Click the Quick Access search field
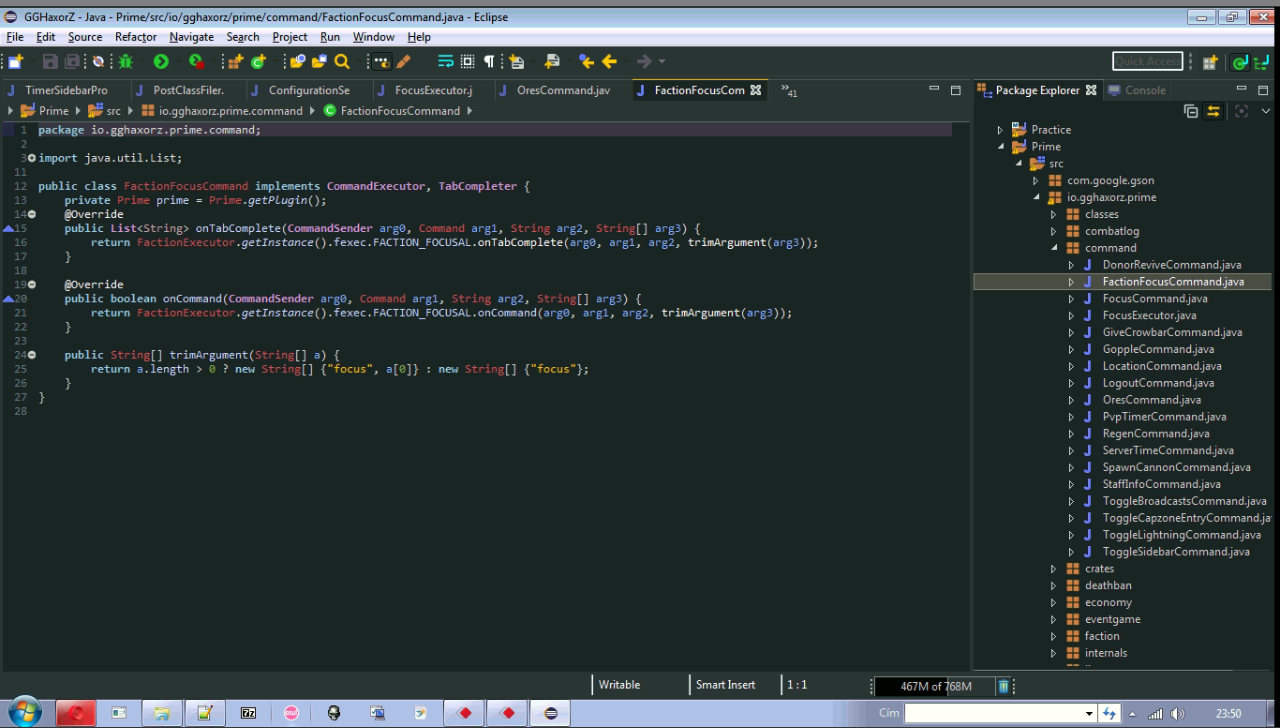 click(x=1148, y=61)
